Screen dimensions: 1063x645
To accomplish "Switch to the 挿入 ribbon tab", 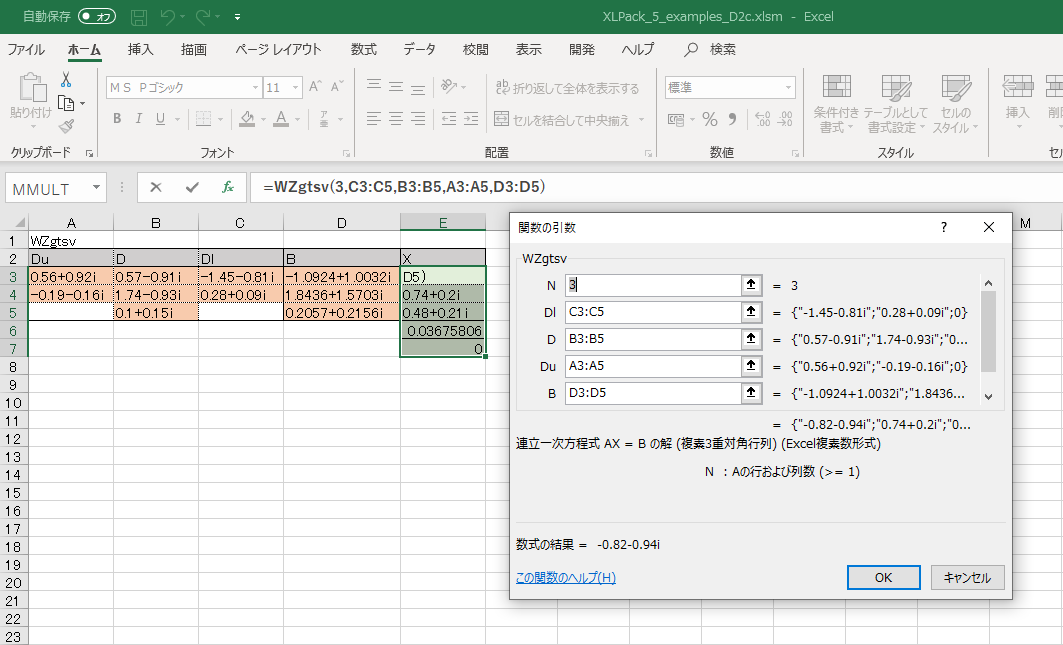I will (x=141, y=49).
